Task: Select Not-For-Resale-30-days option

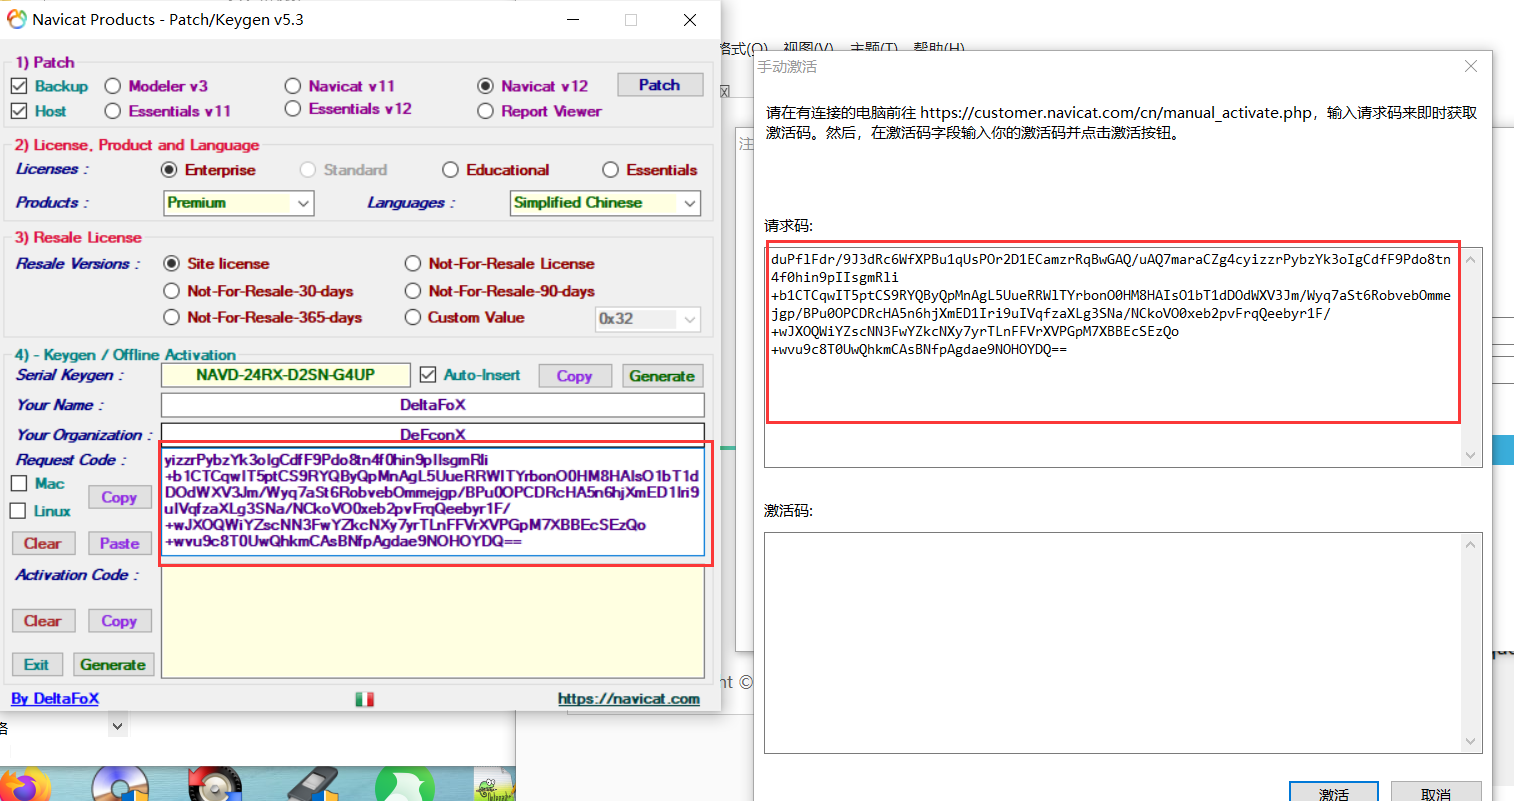Action: coord(171,291)
